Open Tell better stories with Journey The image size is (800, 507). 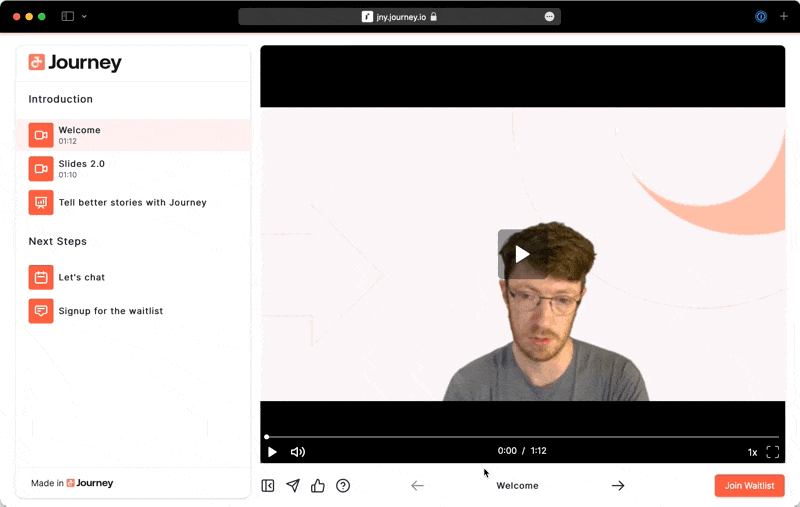point(134,202)
